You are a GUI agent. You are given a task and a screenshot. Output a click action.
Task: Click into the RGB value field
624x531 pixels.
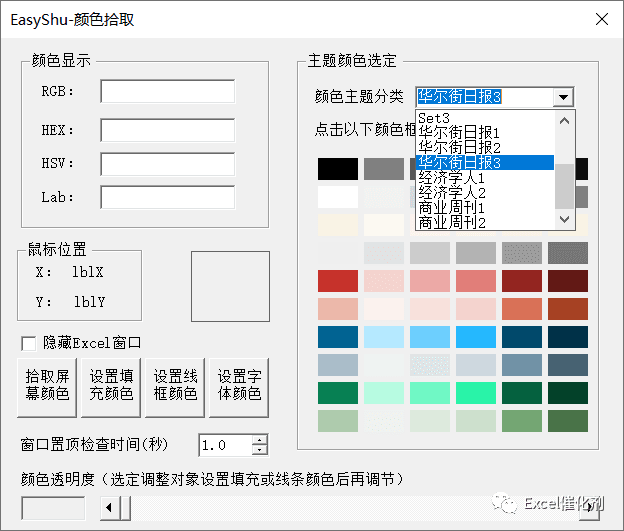pyautogui.click(x=168, y=91)
